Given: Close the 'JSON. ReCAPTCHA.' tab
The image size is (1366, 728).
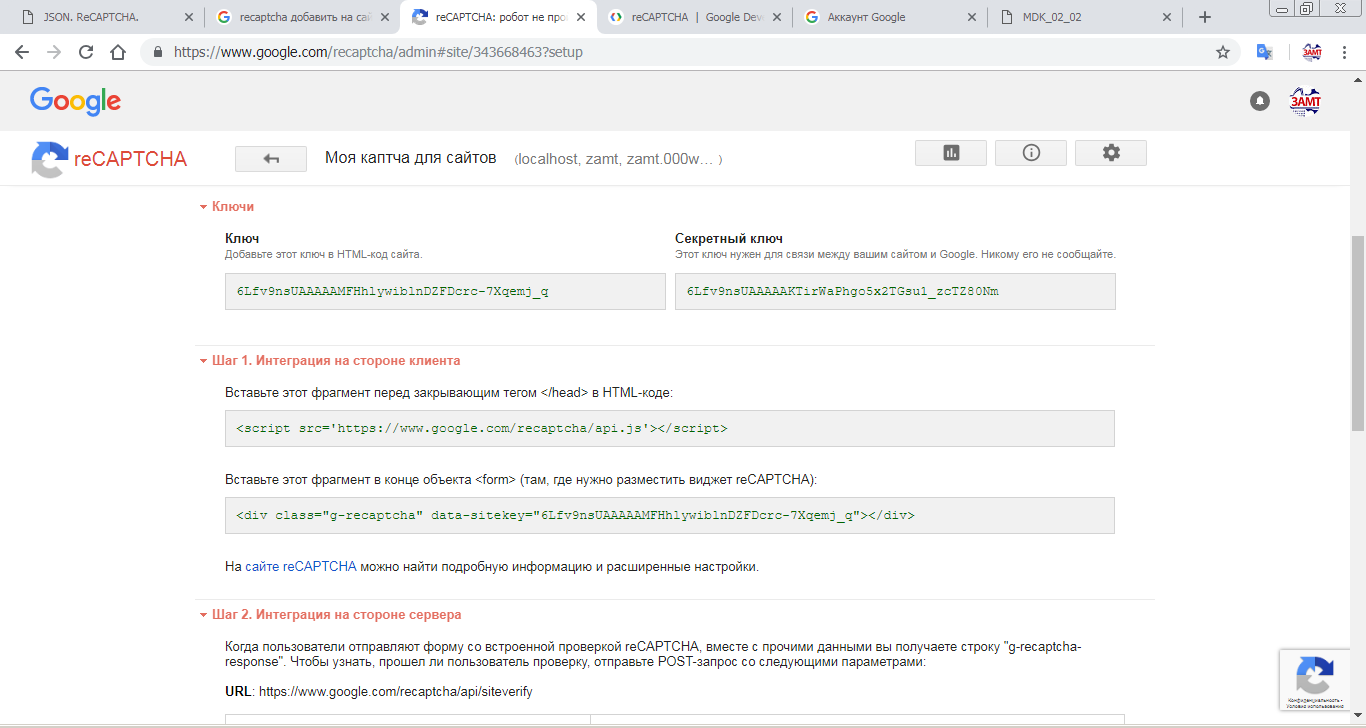Looking at the screenshot, I should pyautogui.click(x=189, y=17).
